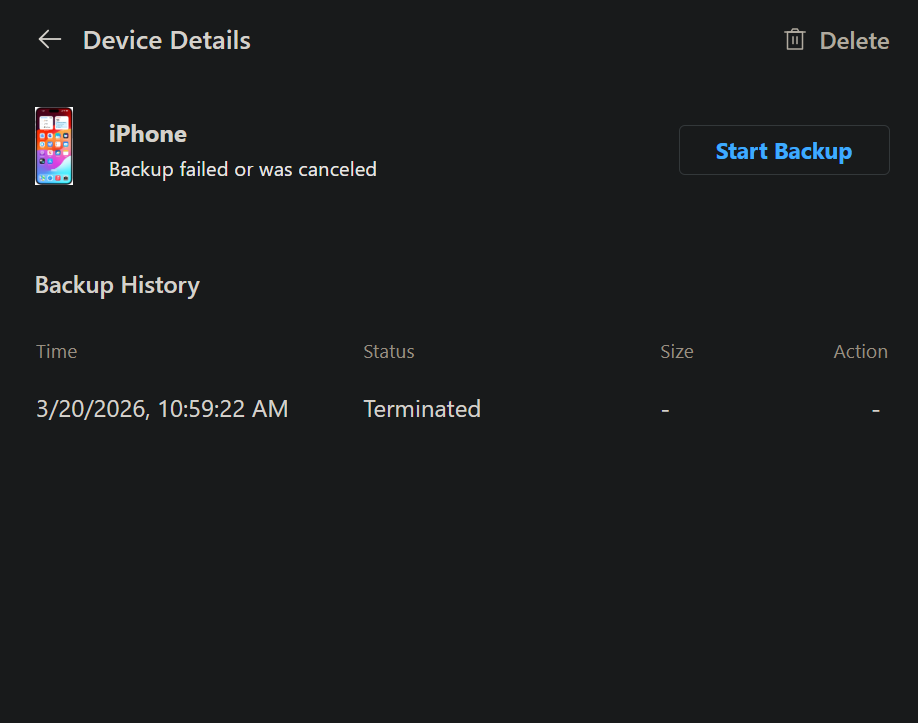Click the Device Details title
Screen dimensions: 918x723
click(167, 40)
